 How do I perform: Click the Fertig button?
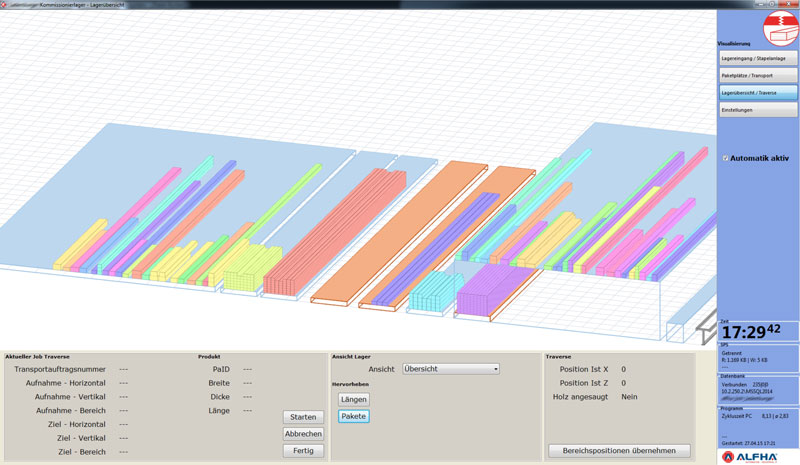pyautogui.click(x=303, y=450)
